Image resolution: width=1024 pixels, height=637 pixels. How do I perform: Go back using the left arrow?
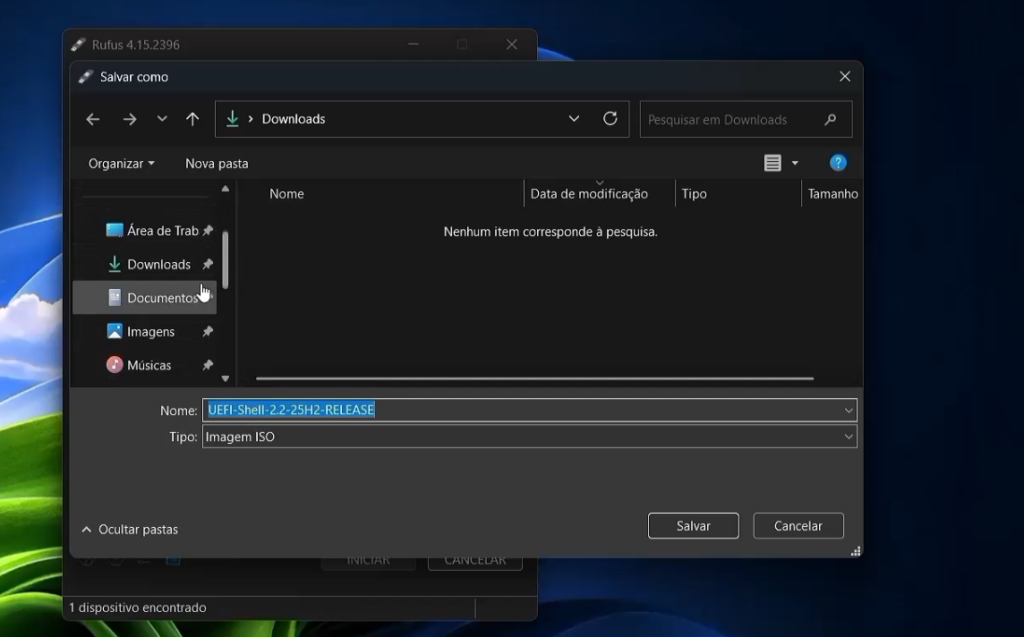[x=93, y=119]
